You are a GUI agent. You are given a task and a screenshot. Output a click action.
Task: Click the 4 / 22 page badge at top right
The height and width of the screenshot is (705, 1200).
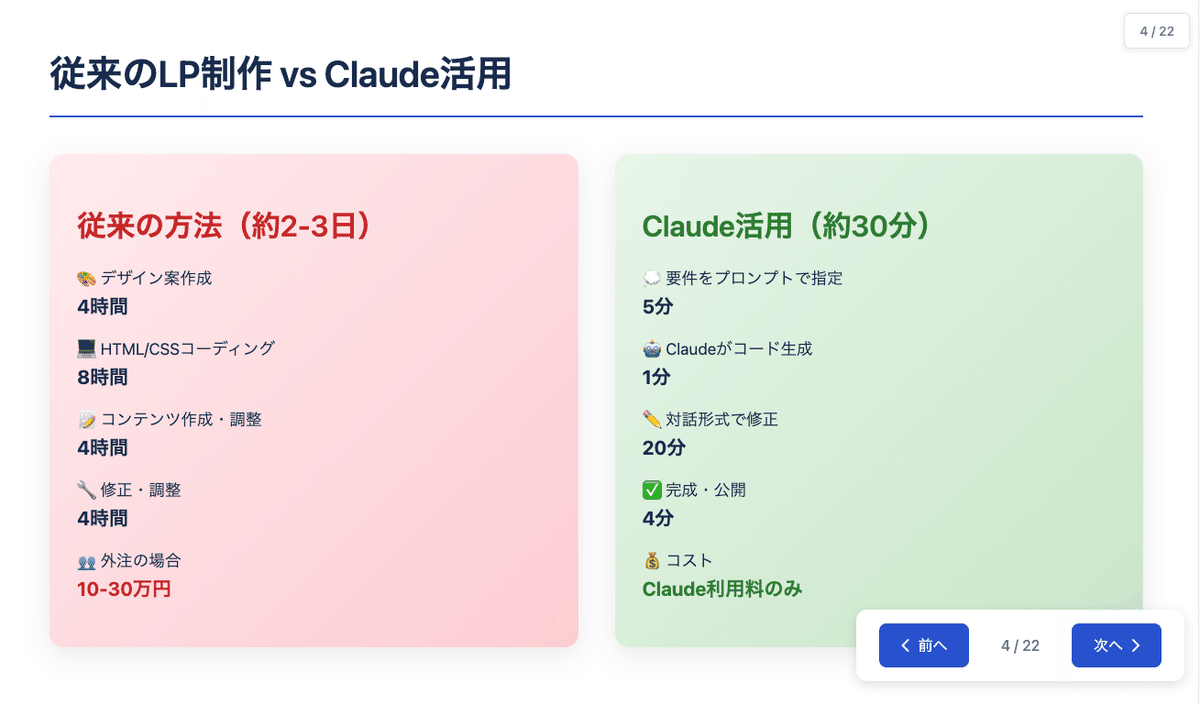tap(1156, 31)
